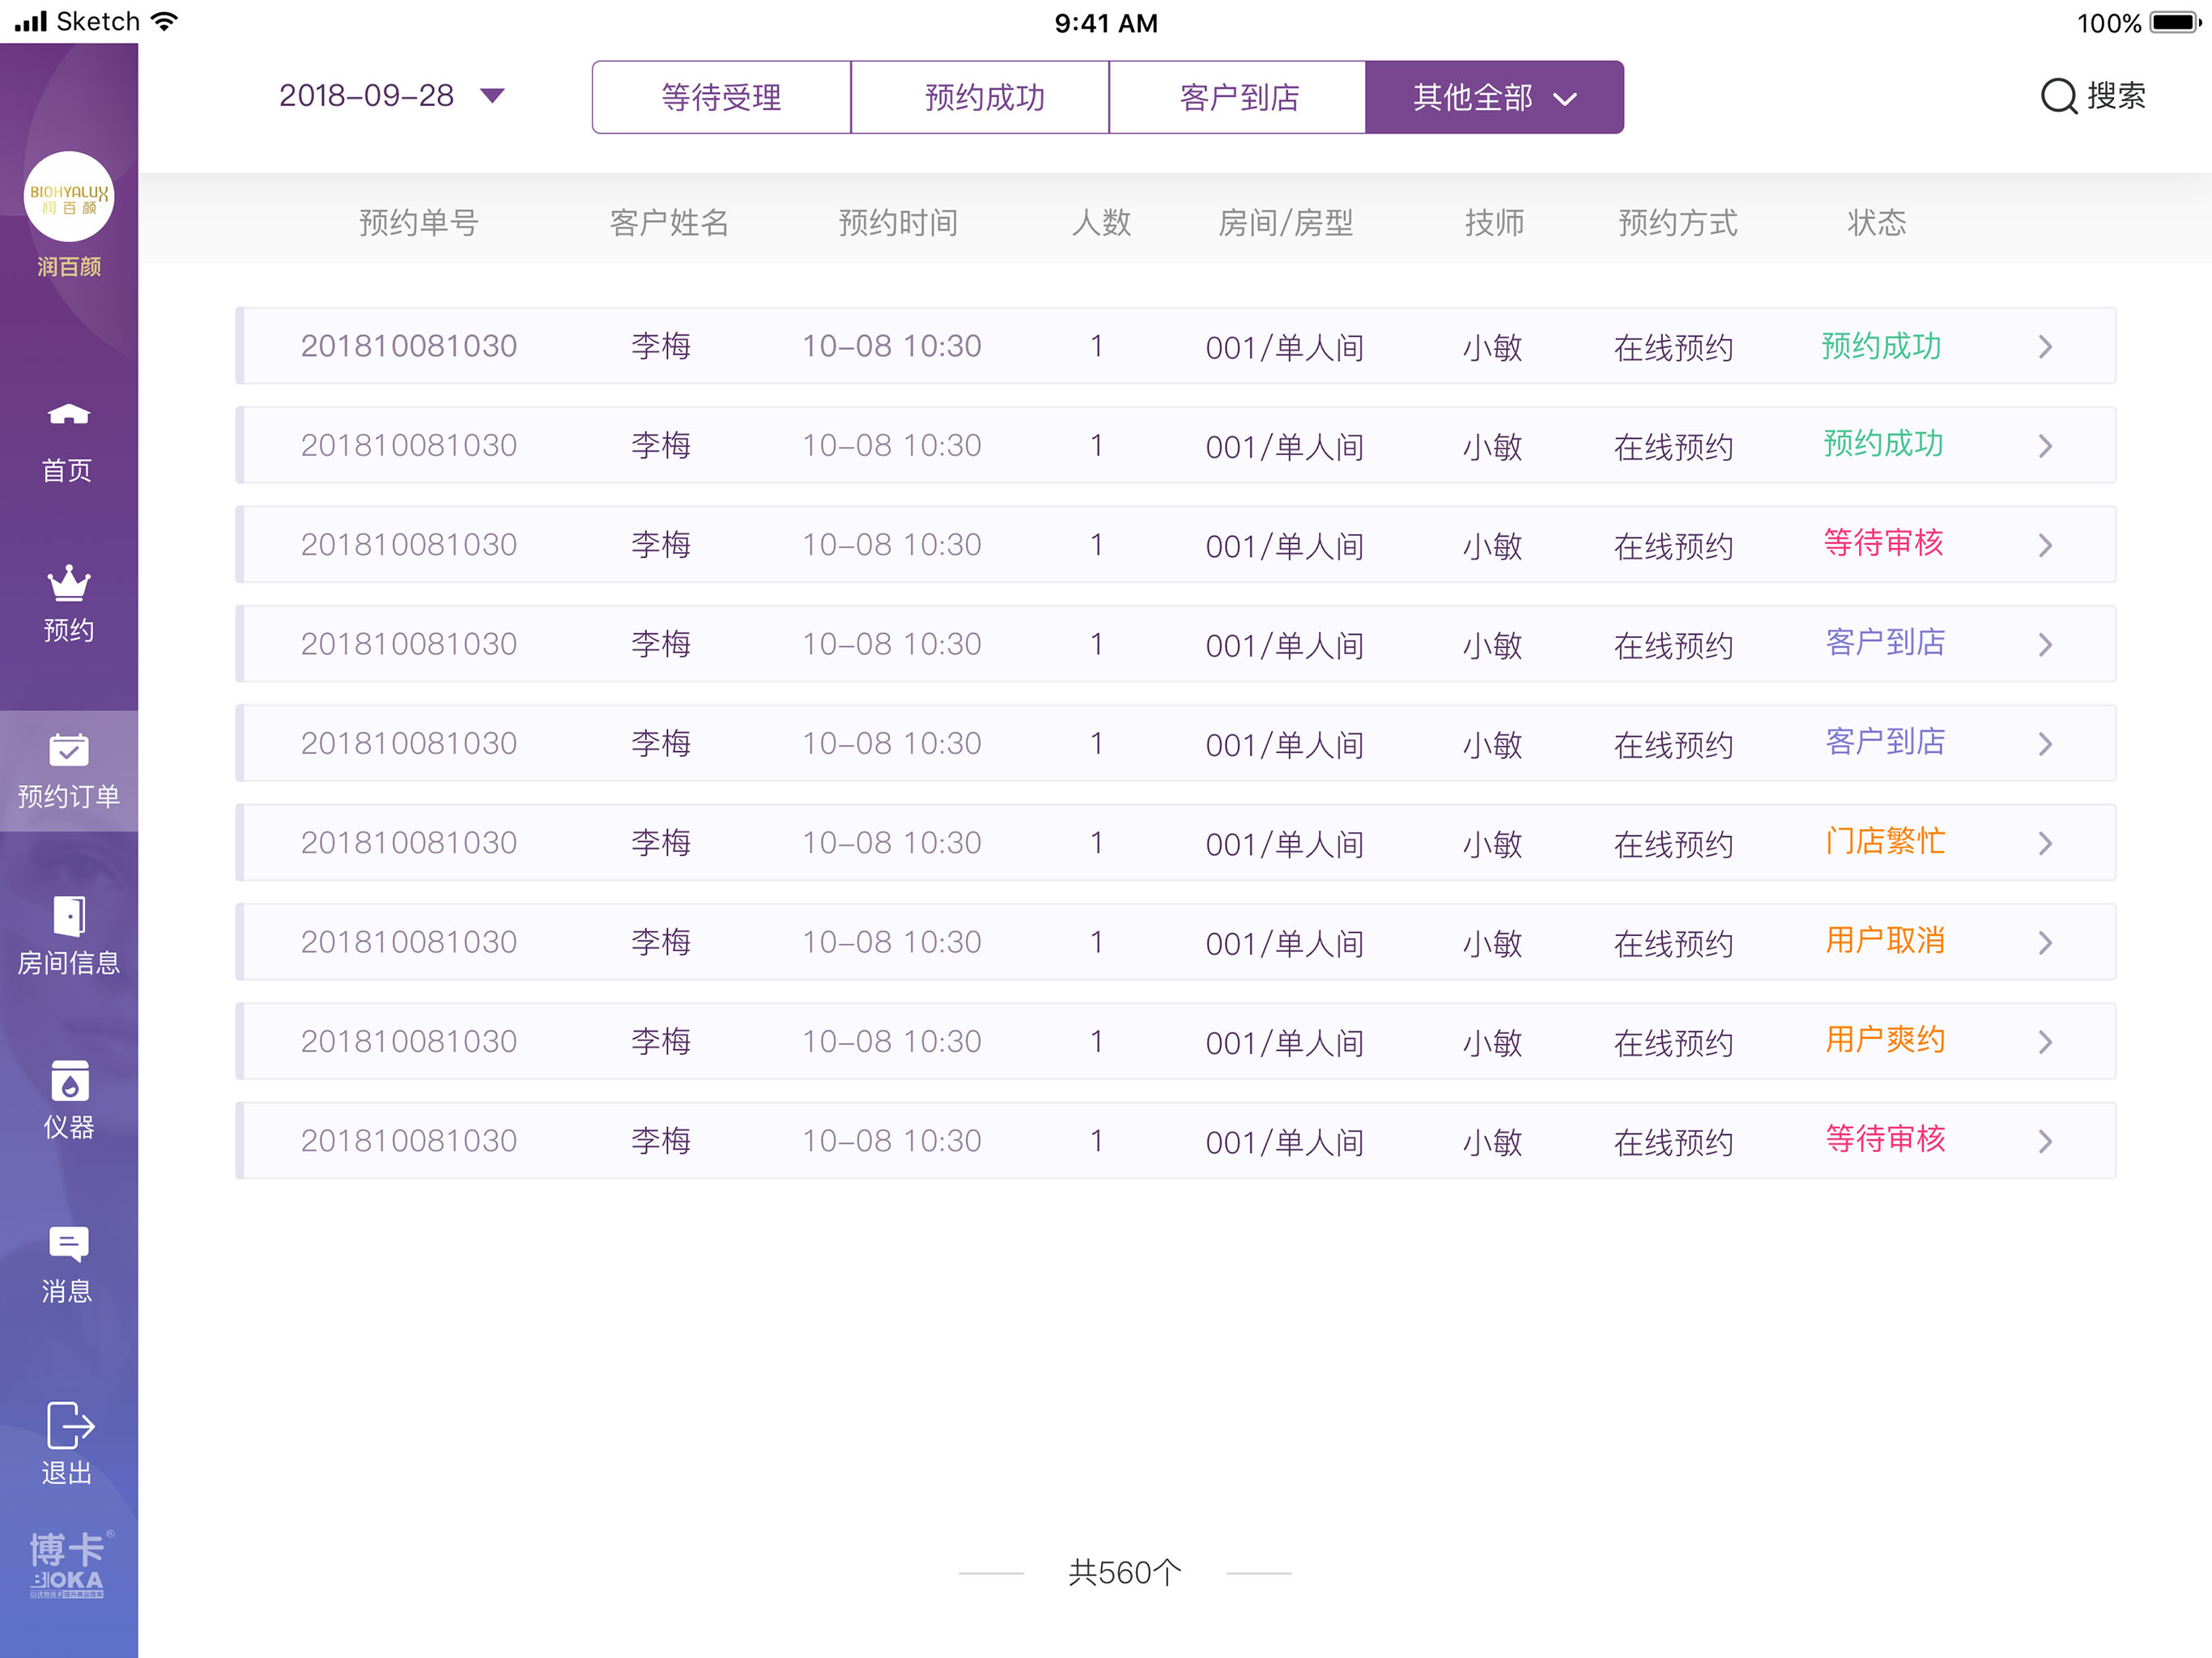Viewport: 2212px width, 1658px height.
Task: Open the 2018-09-28 date dropdown
Action: pyautogui.click(x=492, y=96)
